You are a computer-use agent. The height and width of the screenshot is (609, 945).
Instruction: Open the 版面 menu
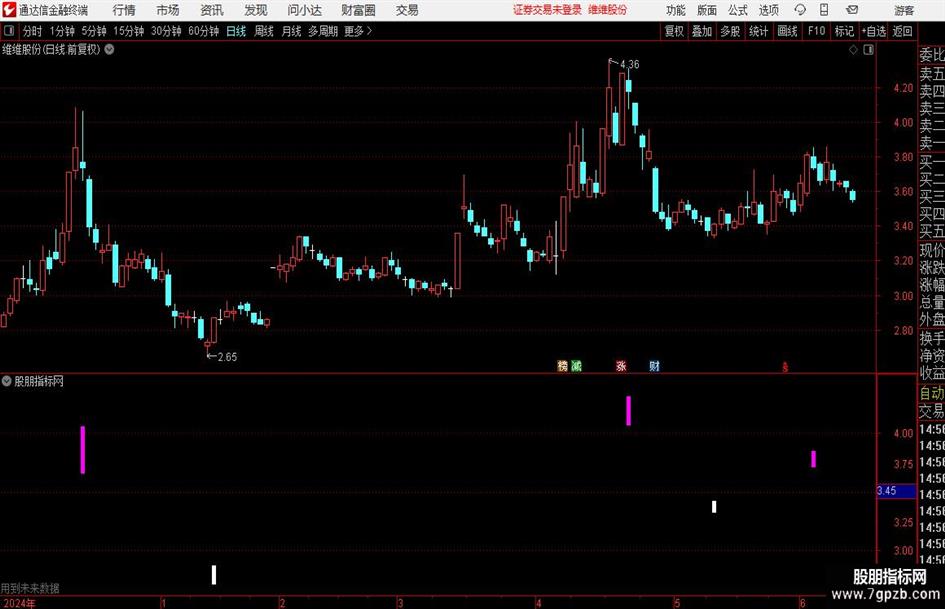(x=707, y=10)
